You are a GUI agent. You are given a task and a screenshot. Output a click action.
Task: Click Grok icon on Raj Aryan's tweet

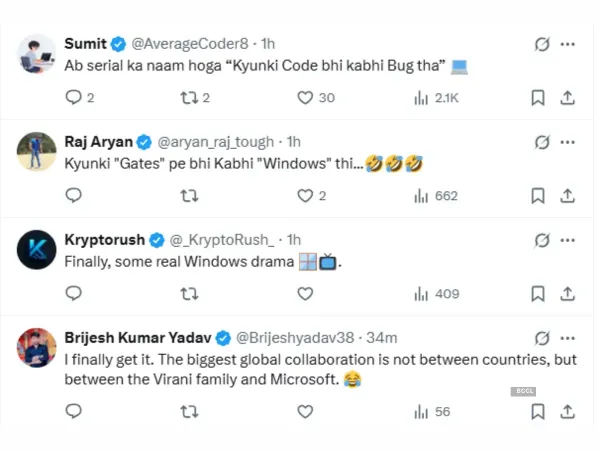click(x=542, y=143)
